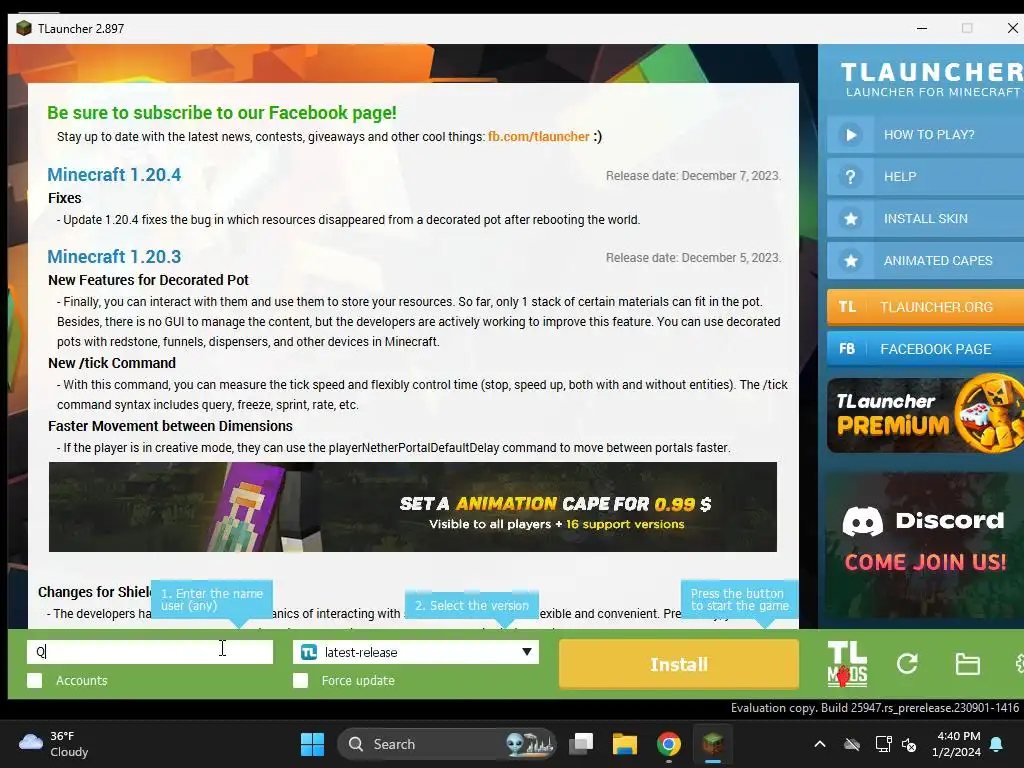
Task: Click 'Release date: December 7, 2023' text
Action: pos(693,176)
